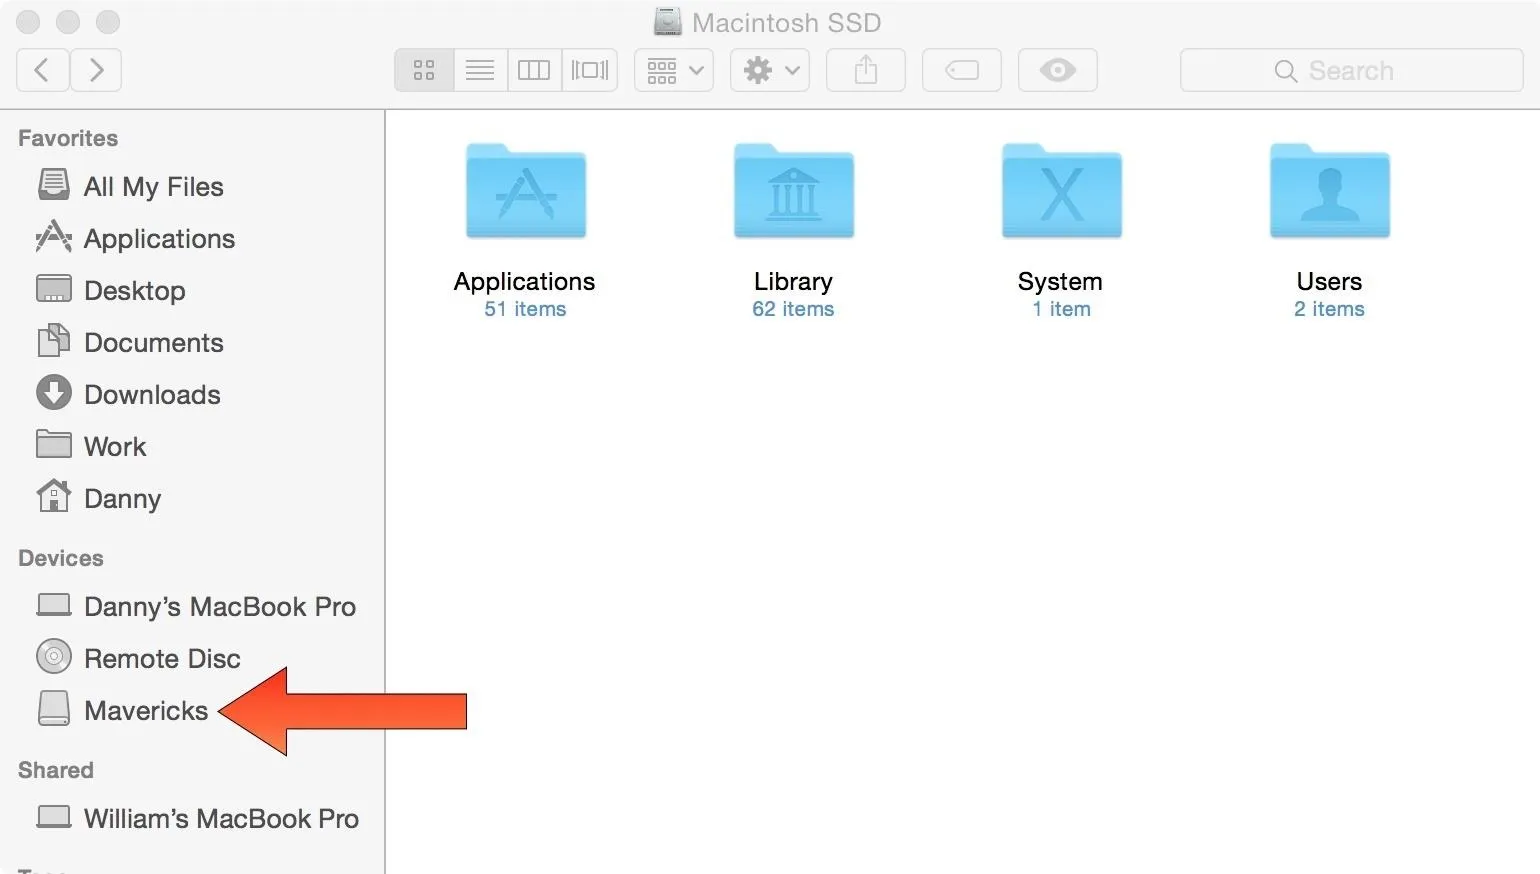Select the Library folder icon
The image size is (1540, 874).
(x=794, y=191)
